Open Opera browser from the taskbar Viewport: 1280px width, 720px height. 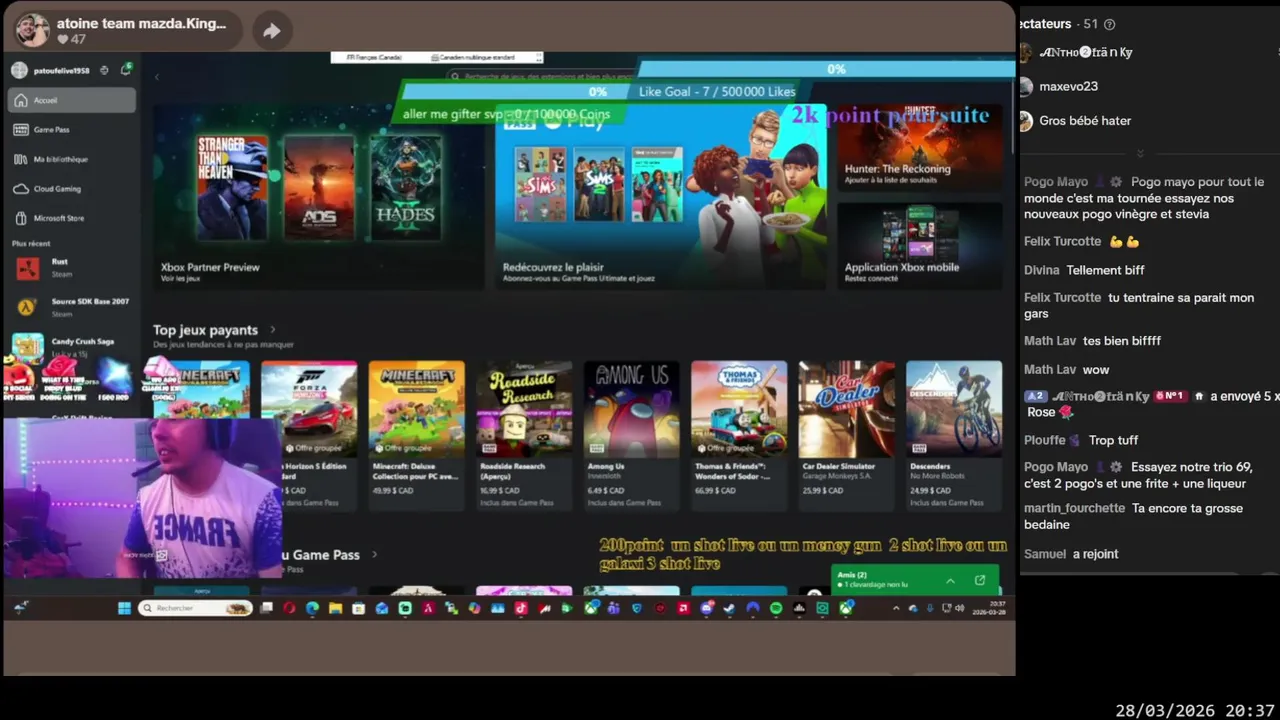tap(289, 608)
